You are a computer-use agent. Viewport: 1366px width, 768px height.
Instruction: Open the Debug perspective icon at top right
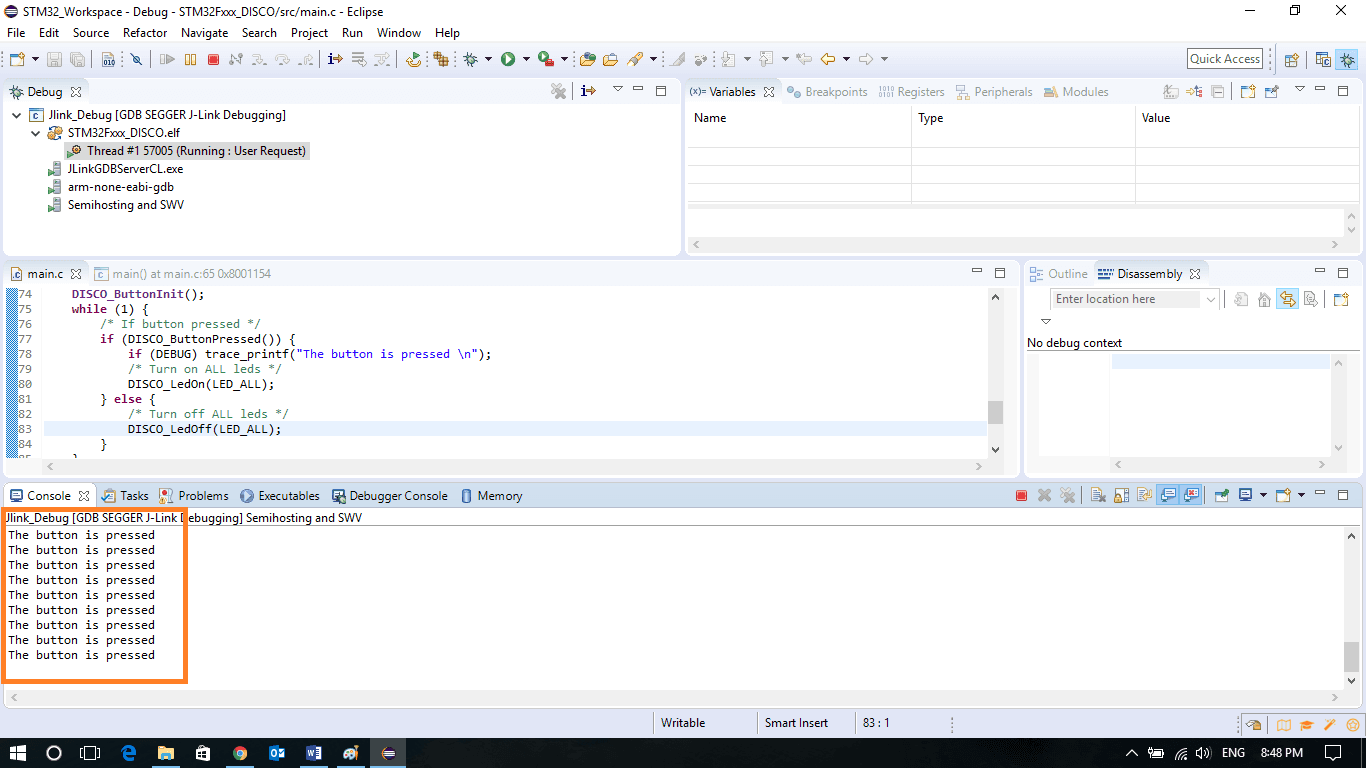click(x=1347, y=59)
